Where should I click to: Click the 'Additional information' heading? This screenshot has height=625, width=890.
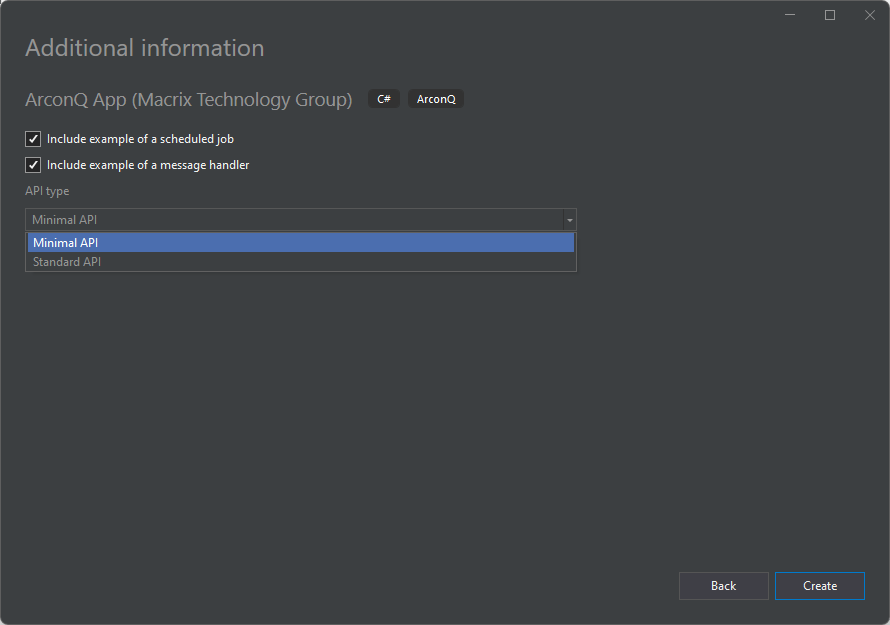click(x=145, y=48)
